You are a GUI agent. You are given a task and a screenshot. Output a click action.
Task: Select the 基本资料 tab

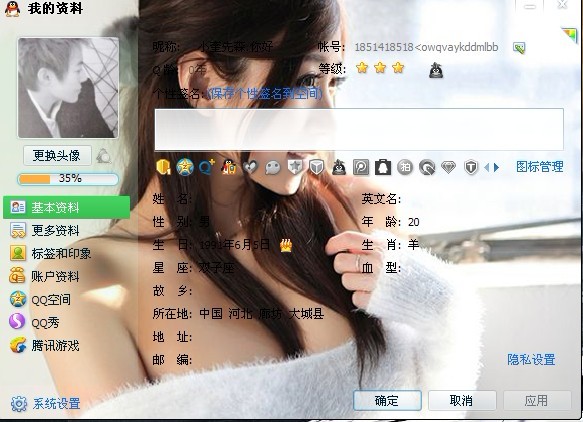click(67, 207)
